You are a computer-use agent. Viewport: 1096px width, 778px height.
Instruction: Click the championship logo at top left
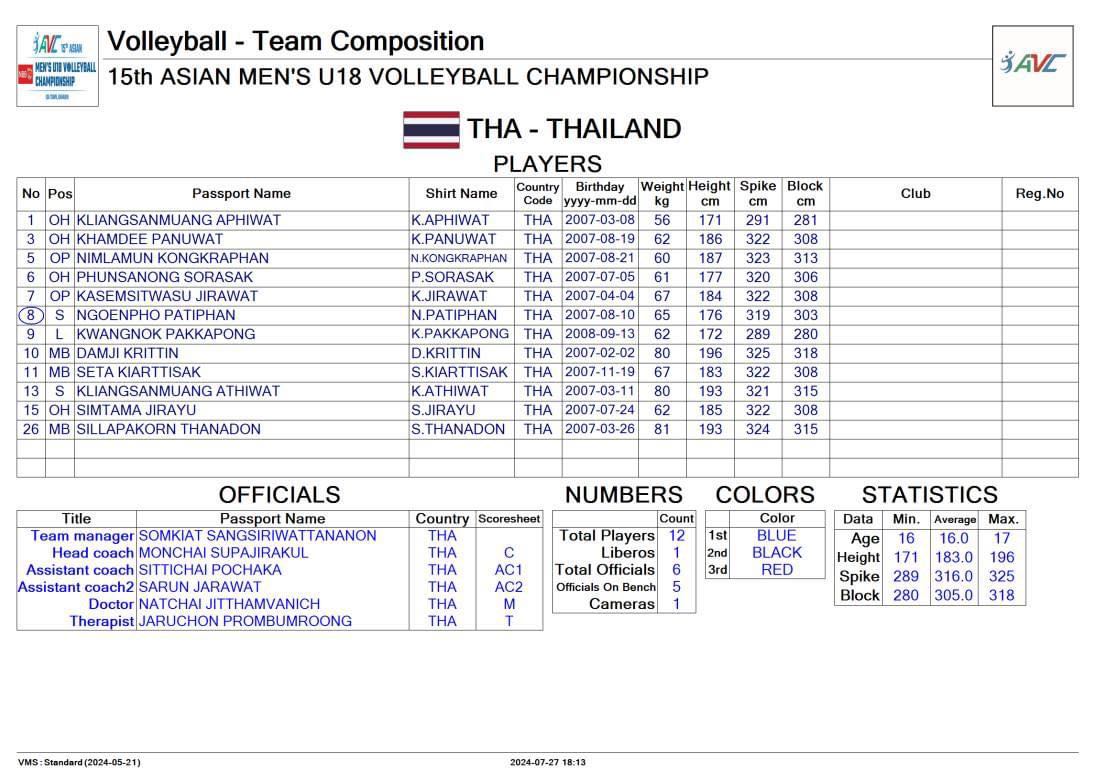tap(58, 66)
